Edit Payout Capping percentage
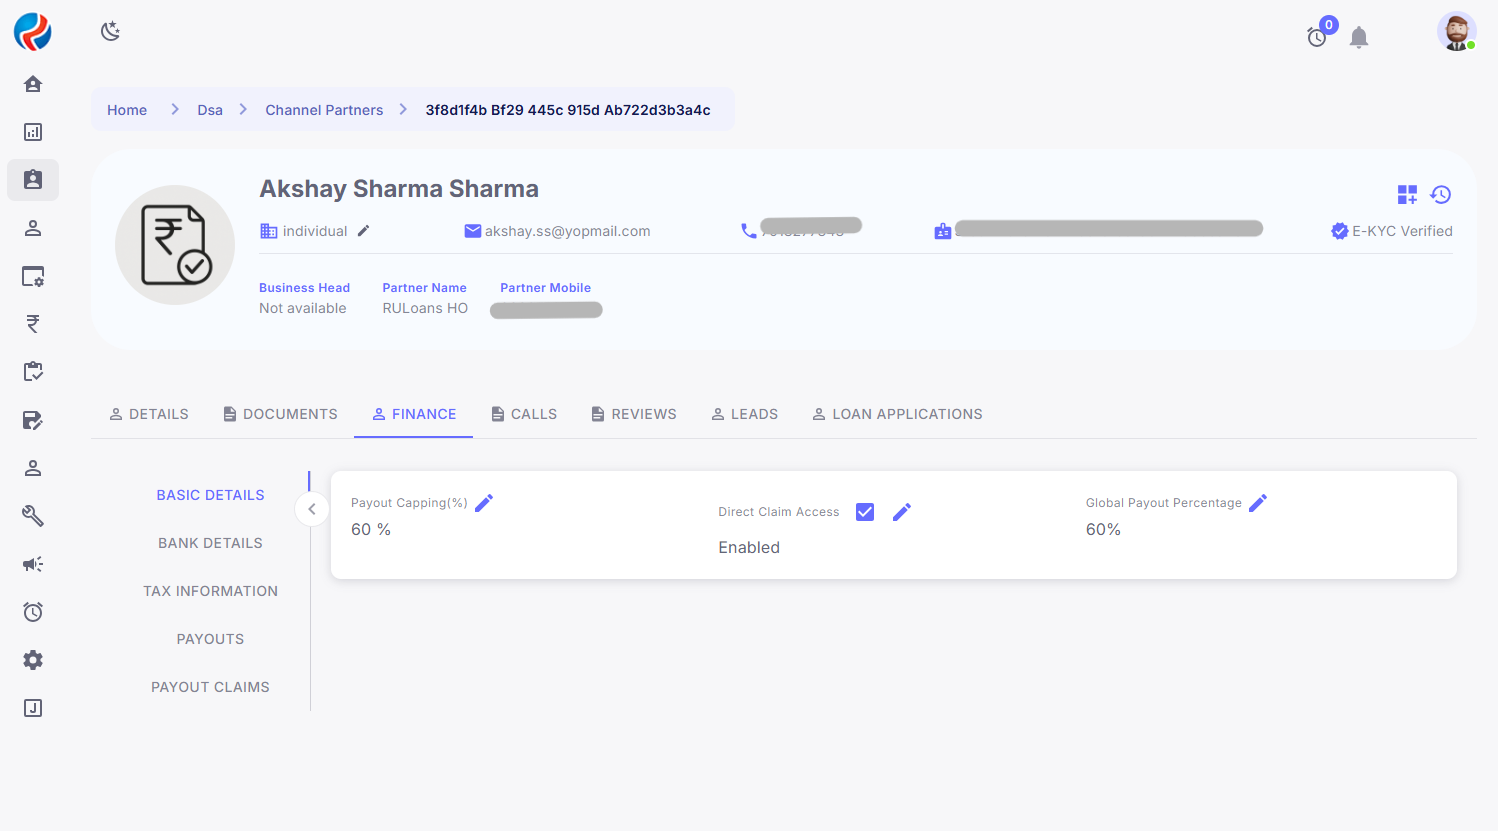Image resolution: width=1498 pixels, height=831 pixels. pos(484,503)
